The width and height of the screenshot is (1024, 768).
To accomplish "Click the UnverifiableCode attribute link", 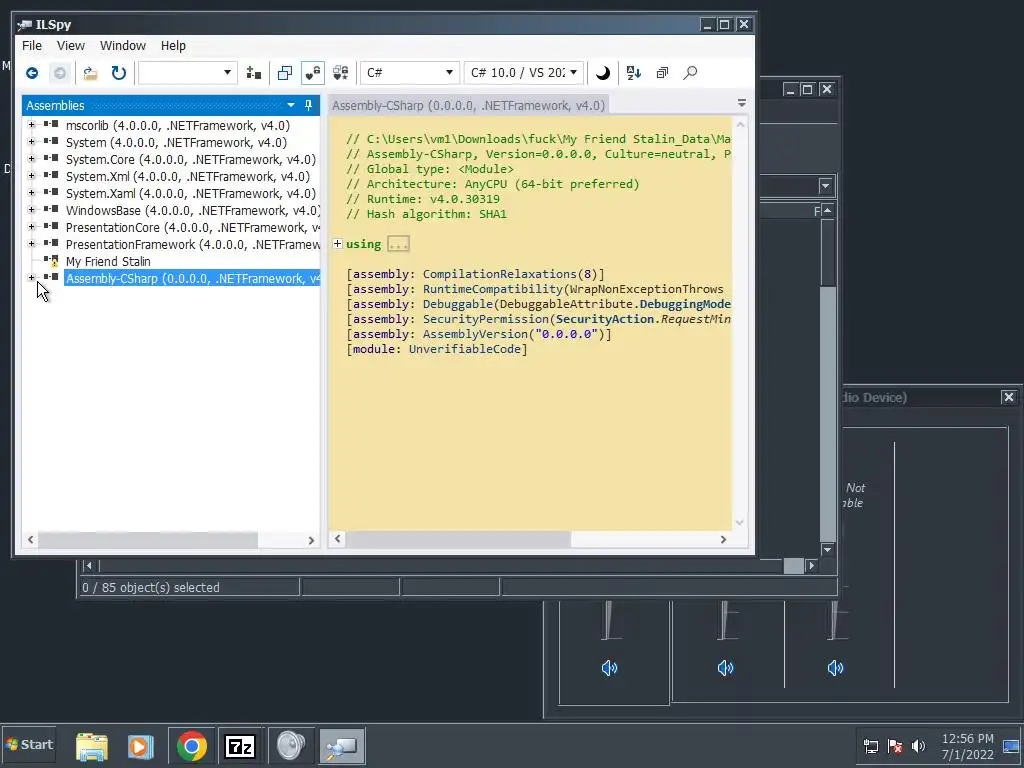I will click(464, 349).
